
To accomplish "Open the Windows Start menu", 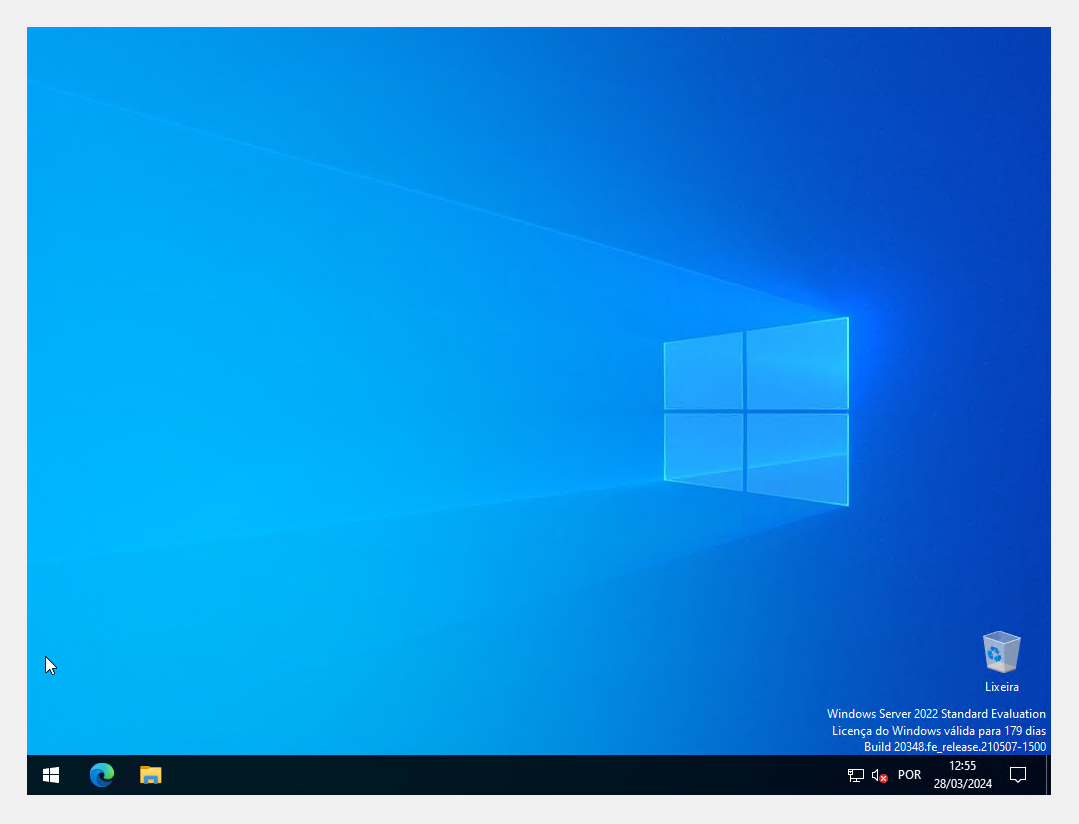I will 51,775.
